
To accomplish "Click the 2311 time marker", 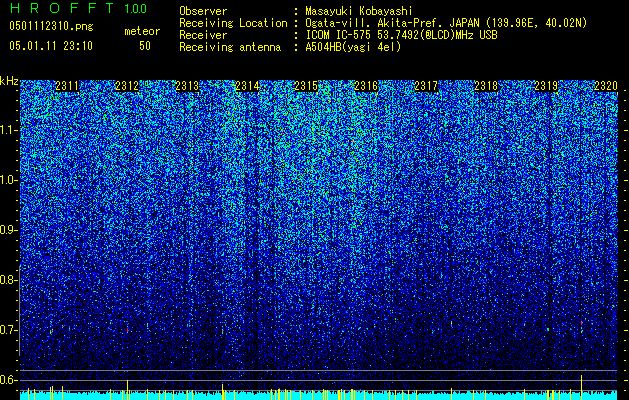I will pos(67,86).
